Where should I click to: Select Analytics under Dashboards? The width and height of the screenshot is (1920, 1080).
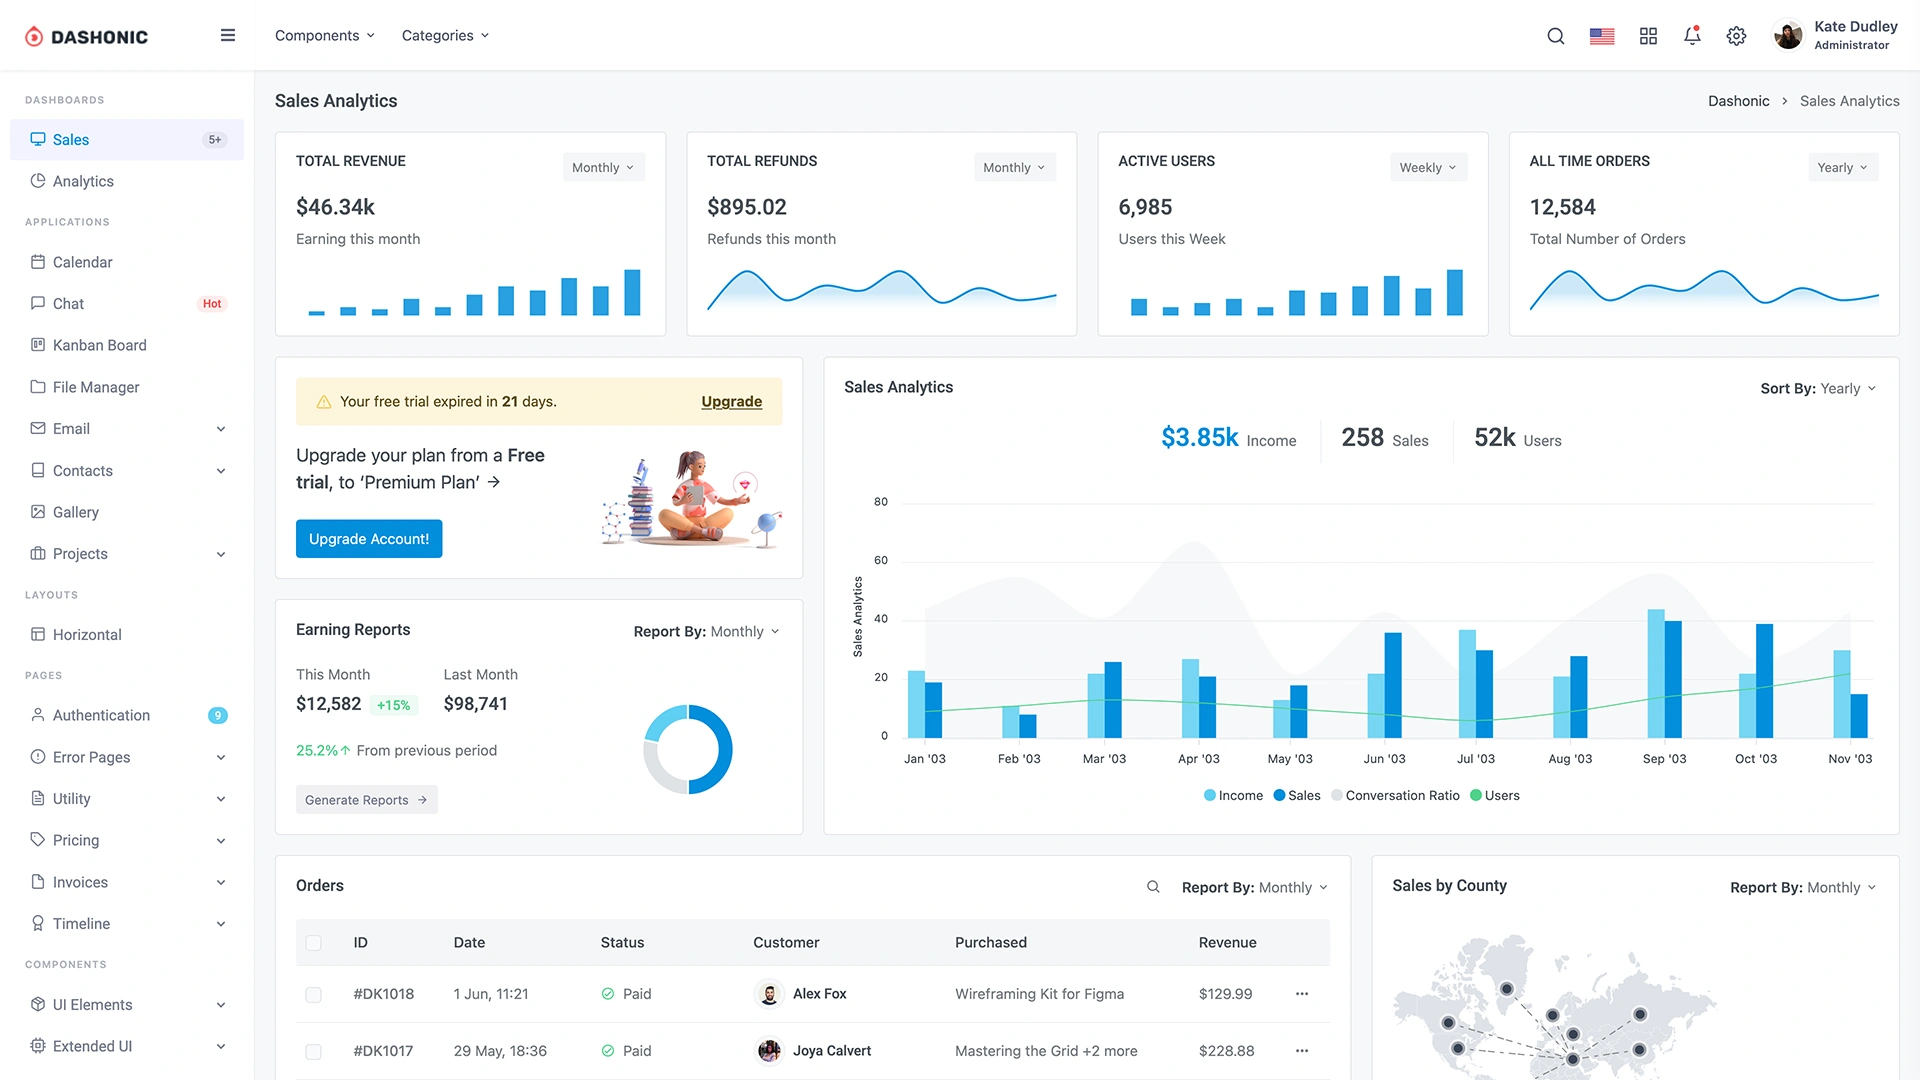click(x=83, y=181)
